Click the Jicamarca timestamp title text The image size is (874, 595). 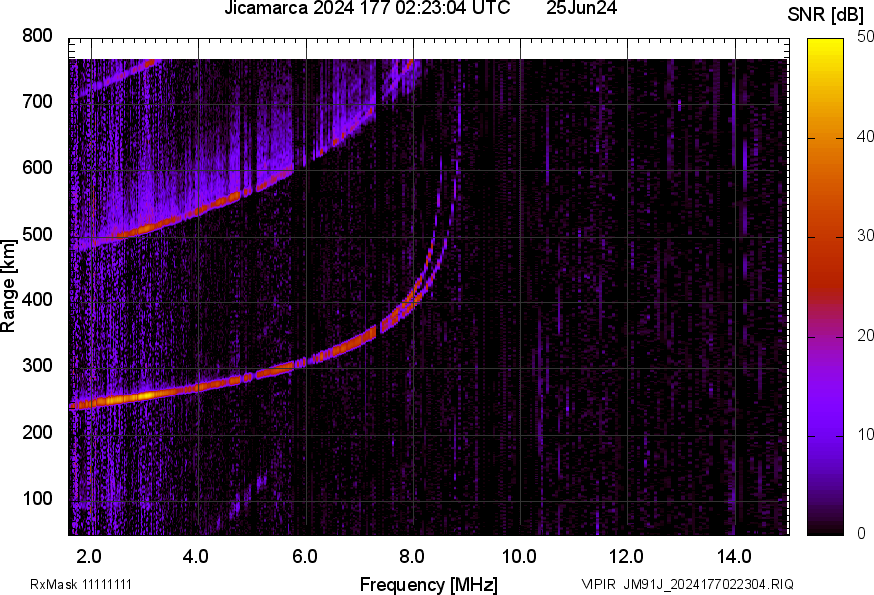click(367, 8)
